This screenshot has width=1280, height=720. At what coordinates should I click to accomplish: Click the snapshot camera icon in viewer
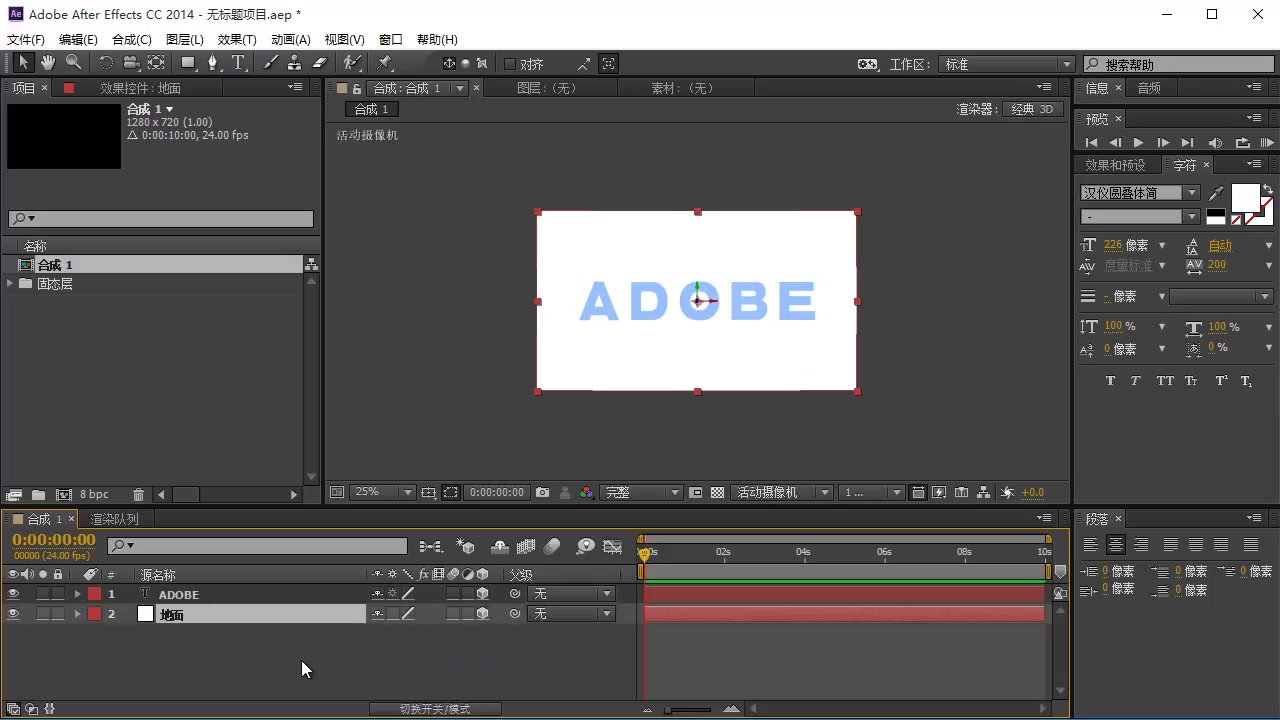click(542, 492)
